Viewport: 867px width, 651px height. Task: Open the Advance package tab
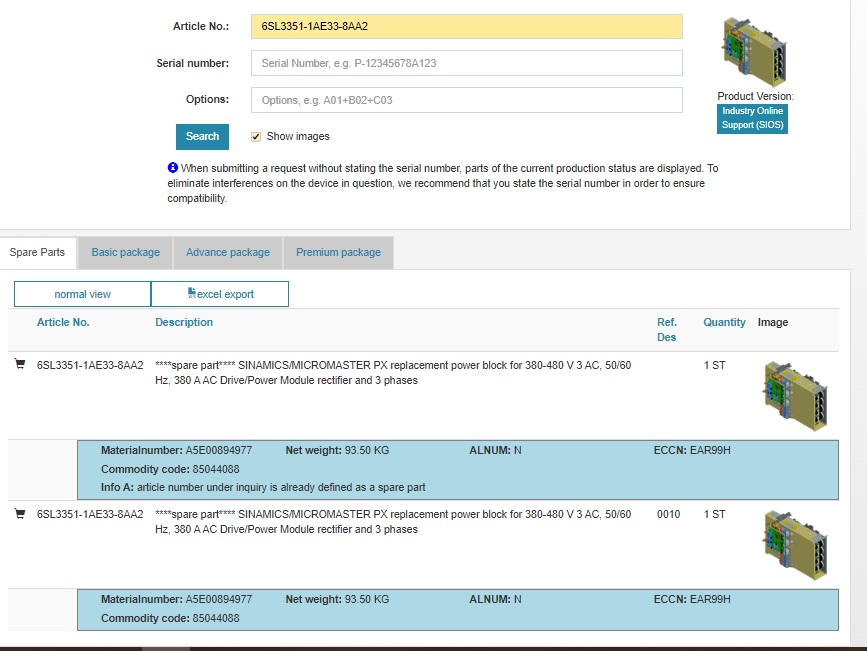click(228, 252)
